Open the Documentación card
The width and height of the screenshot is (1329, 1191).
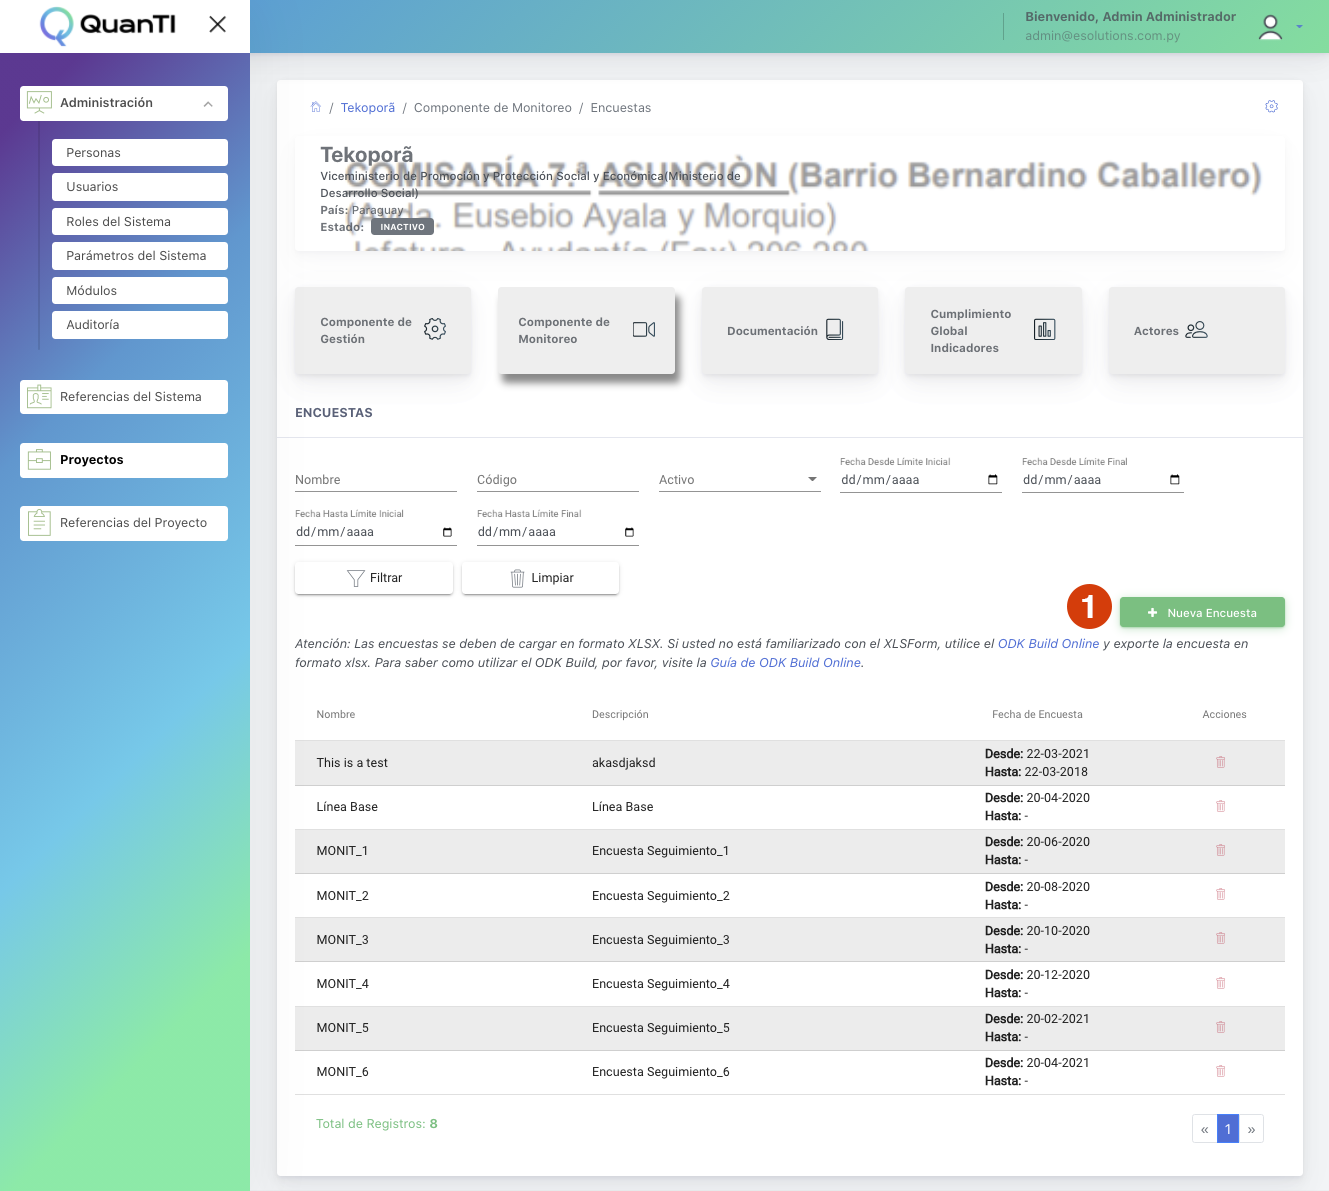790,331
